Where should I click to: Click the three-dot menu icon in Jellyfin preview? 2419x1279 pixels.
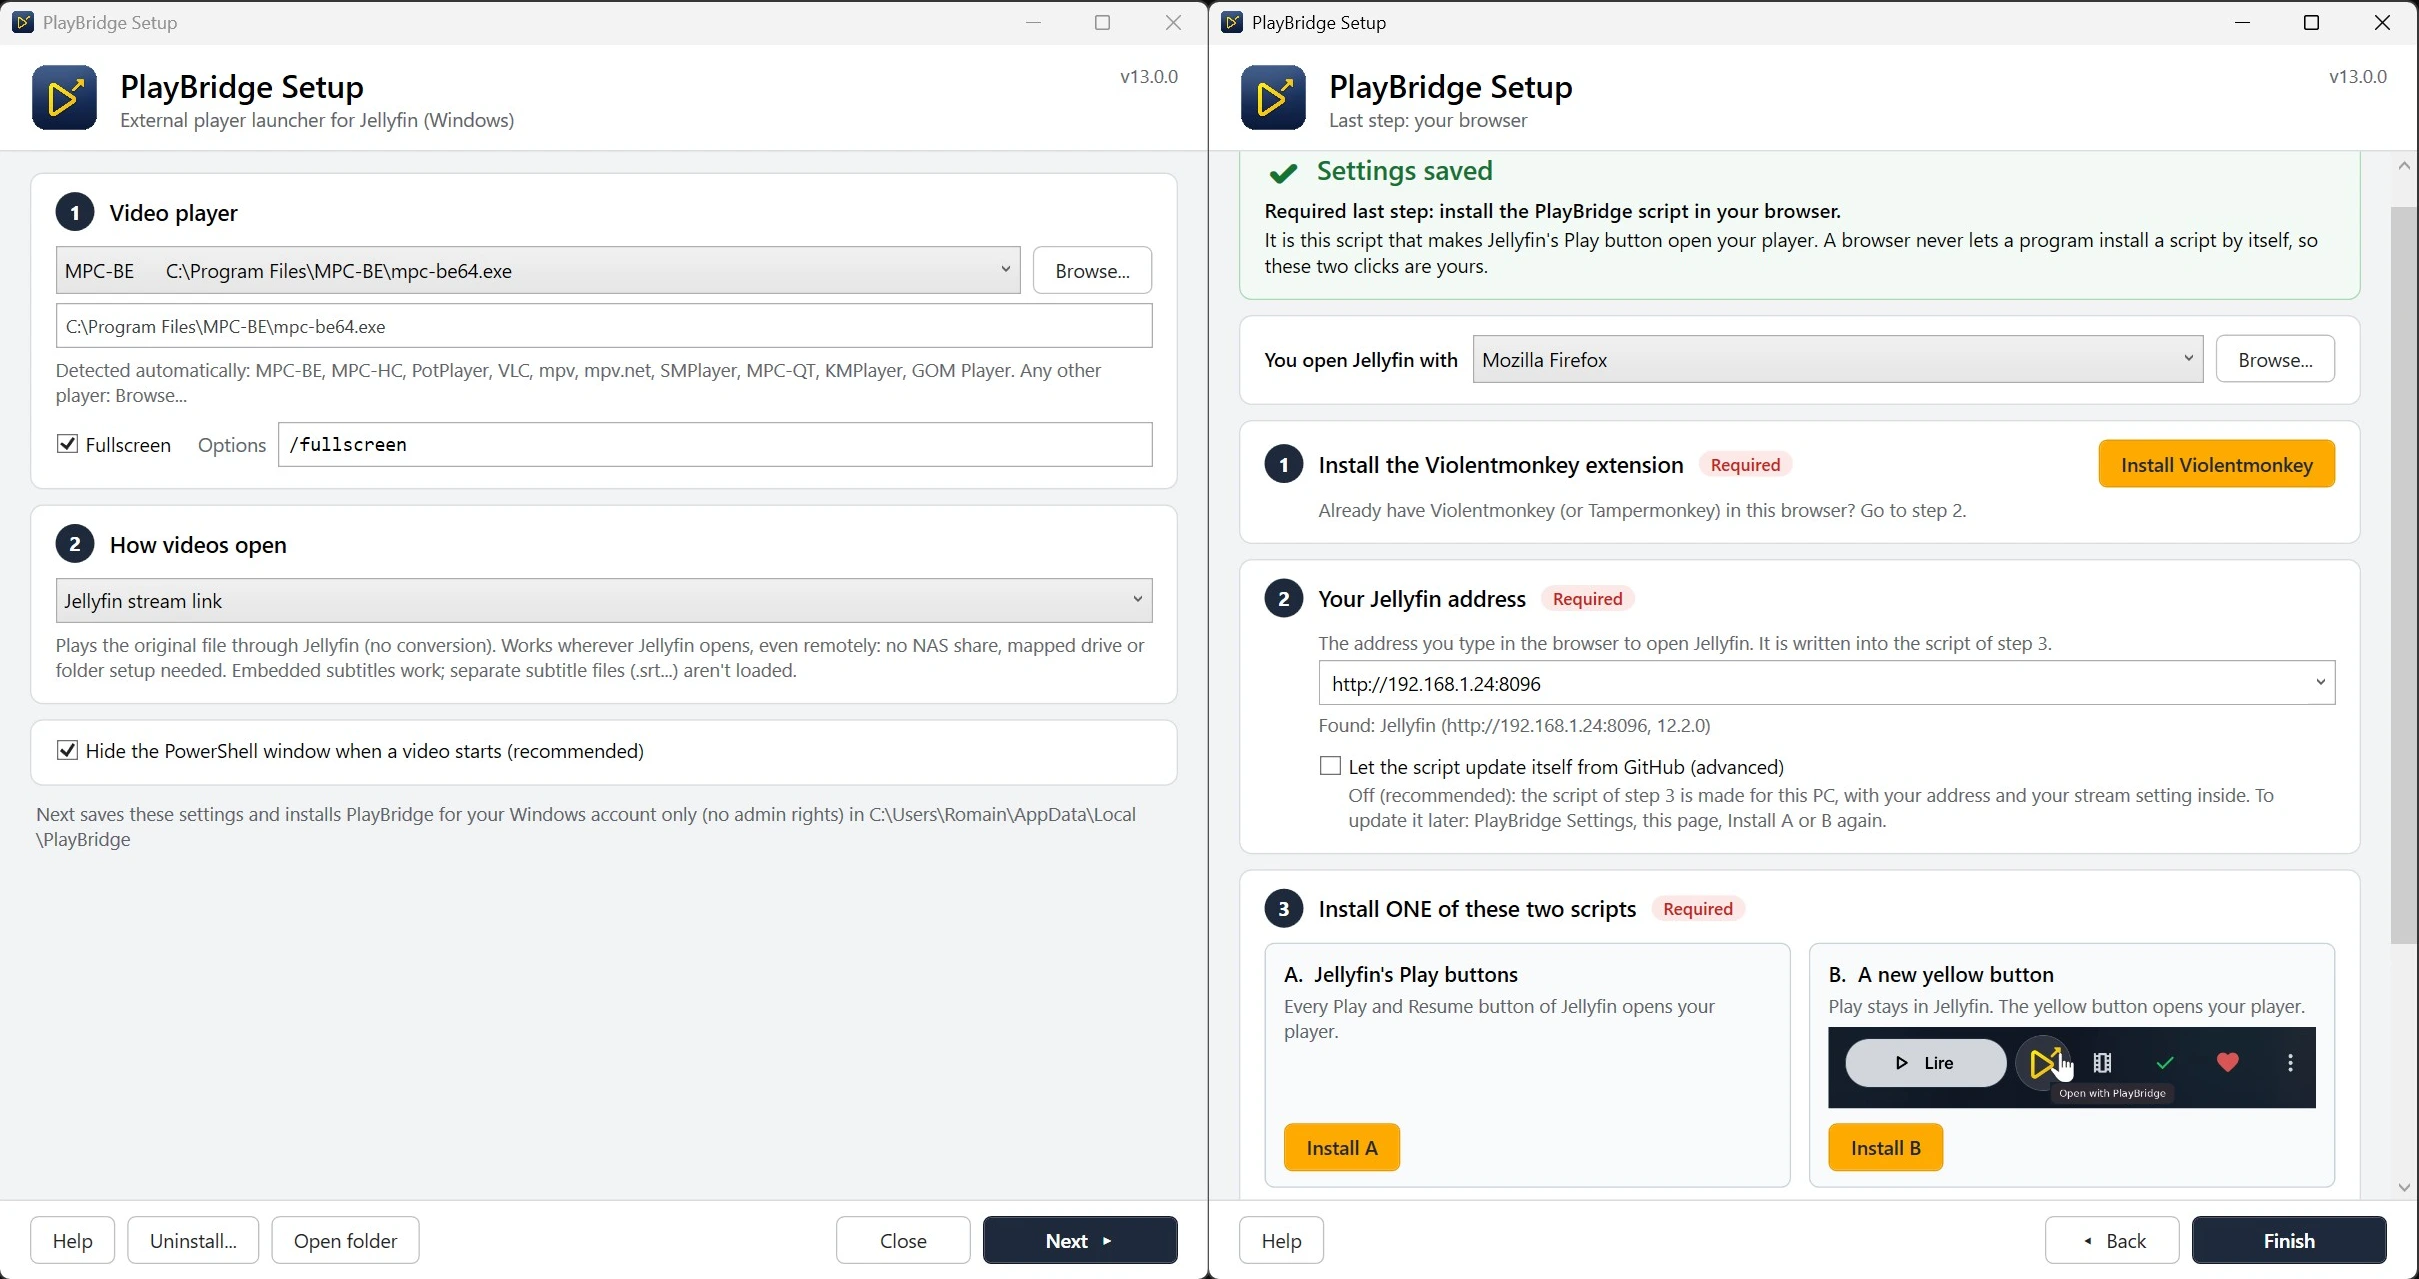(2290, 1063)
